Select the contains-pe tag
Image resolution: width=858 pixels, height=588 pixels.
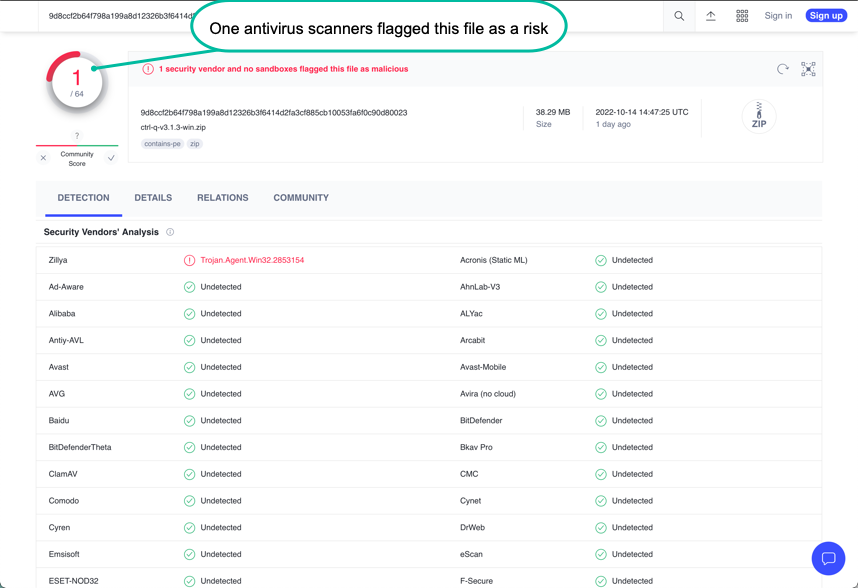click(161, 143)
